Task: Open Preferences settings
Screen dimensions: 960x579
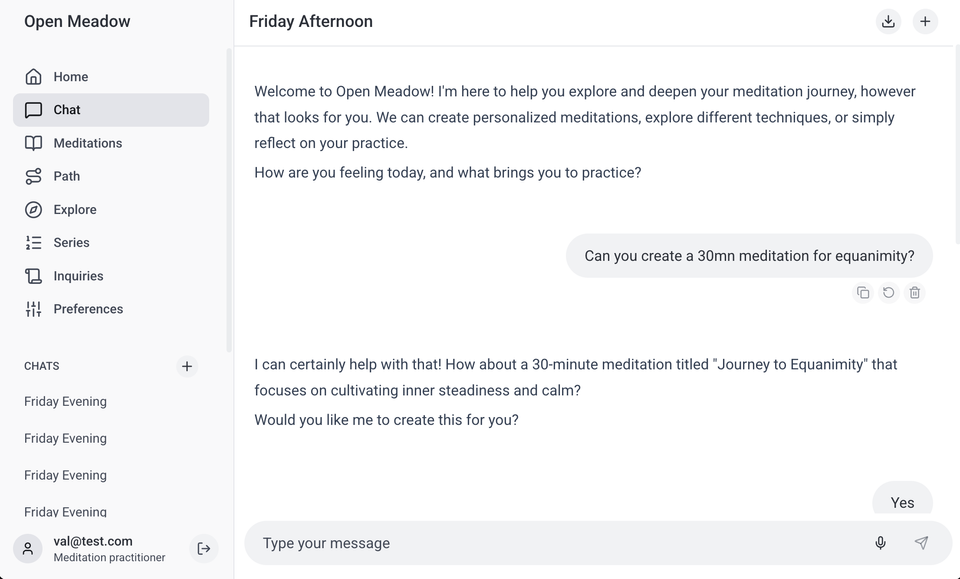Action: pos(88,309)
